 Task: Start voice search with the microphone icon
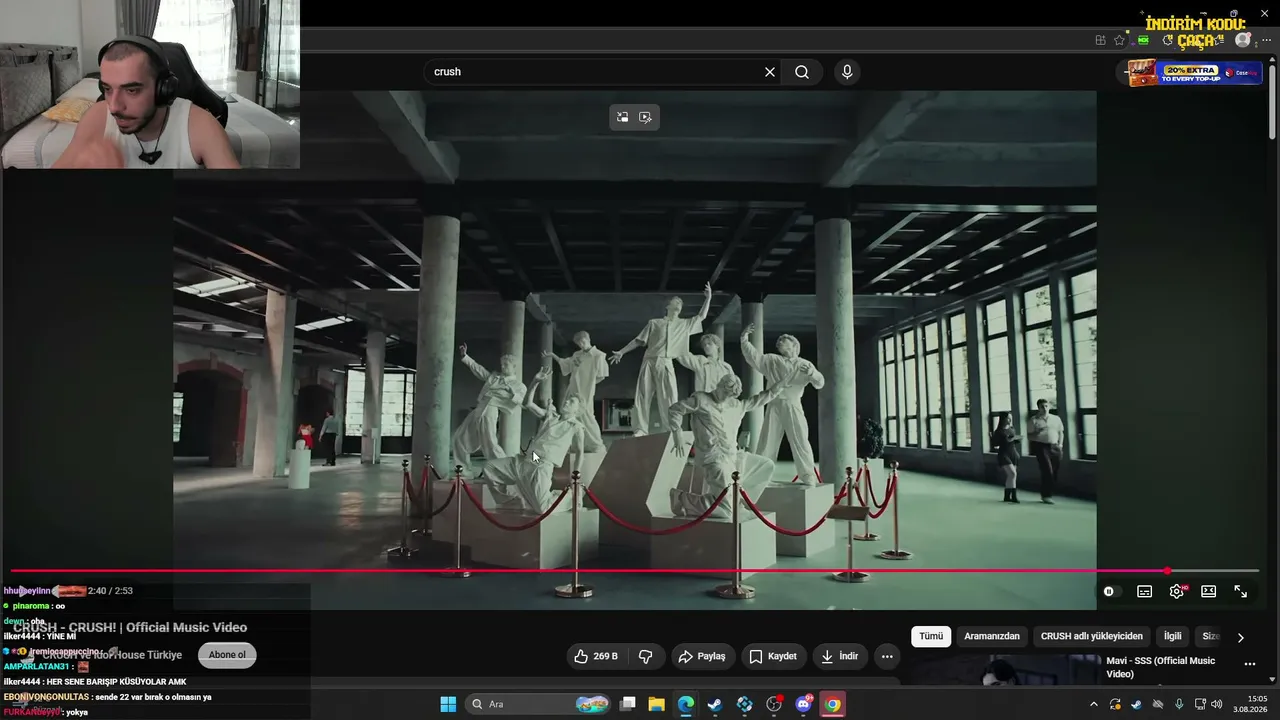pyautogui.click(x=847, y=72)
